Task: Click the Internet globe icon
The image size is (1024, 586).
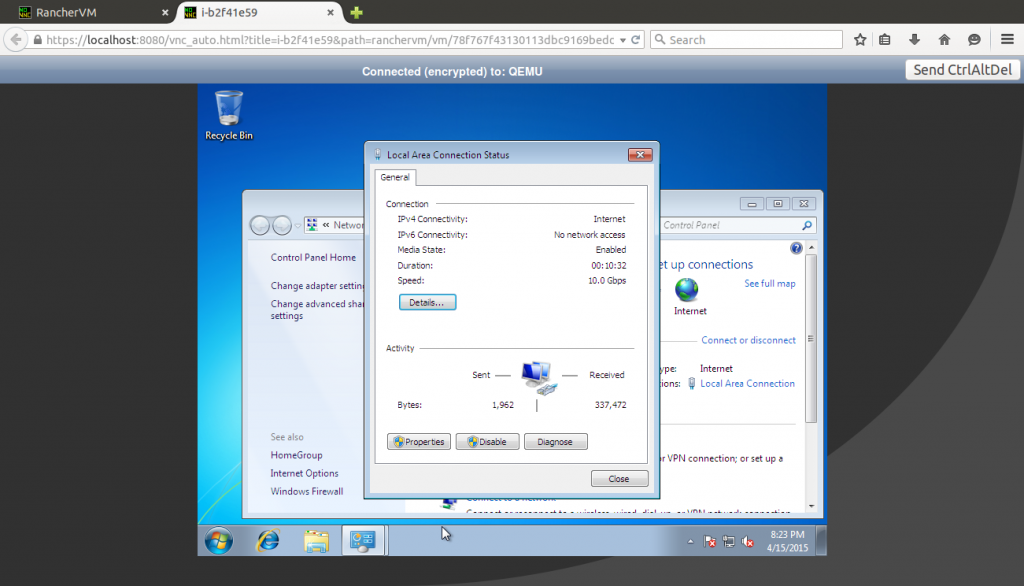Action: 686,289
